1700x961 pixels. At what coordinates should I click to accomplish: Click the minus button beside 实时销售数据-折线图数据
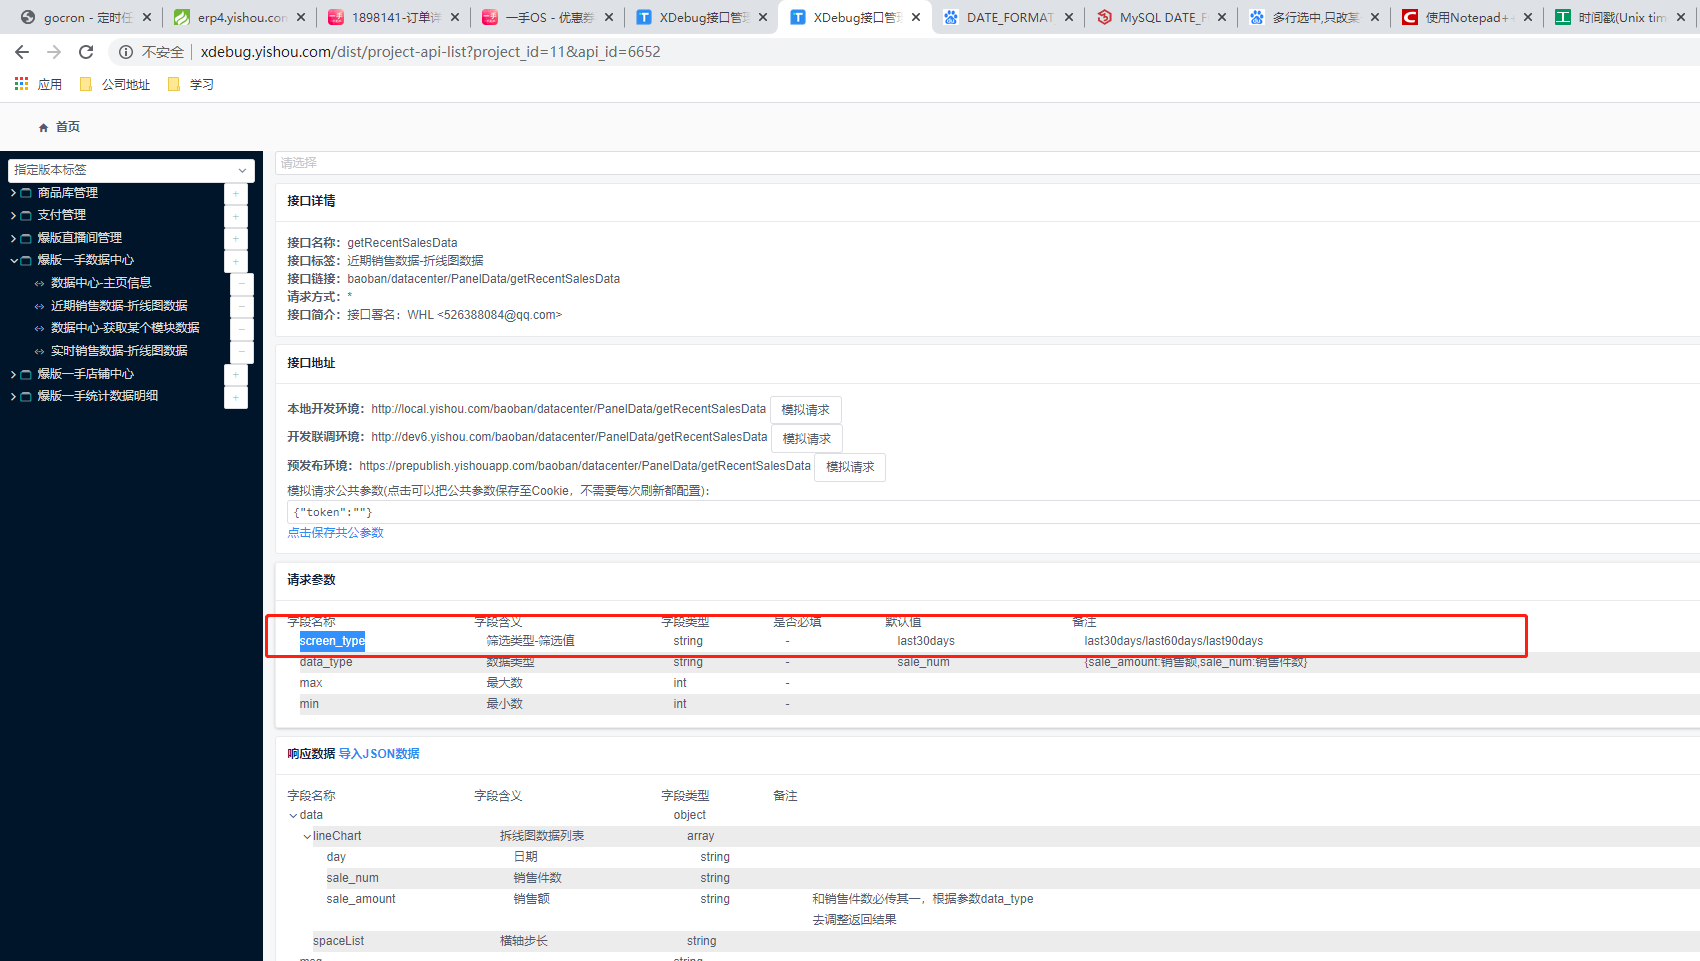[242, 351]
